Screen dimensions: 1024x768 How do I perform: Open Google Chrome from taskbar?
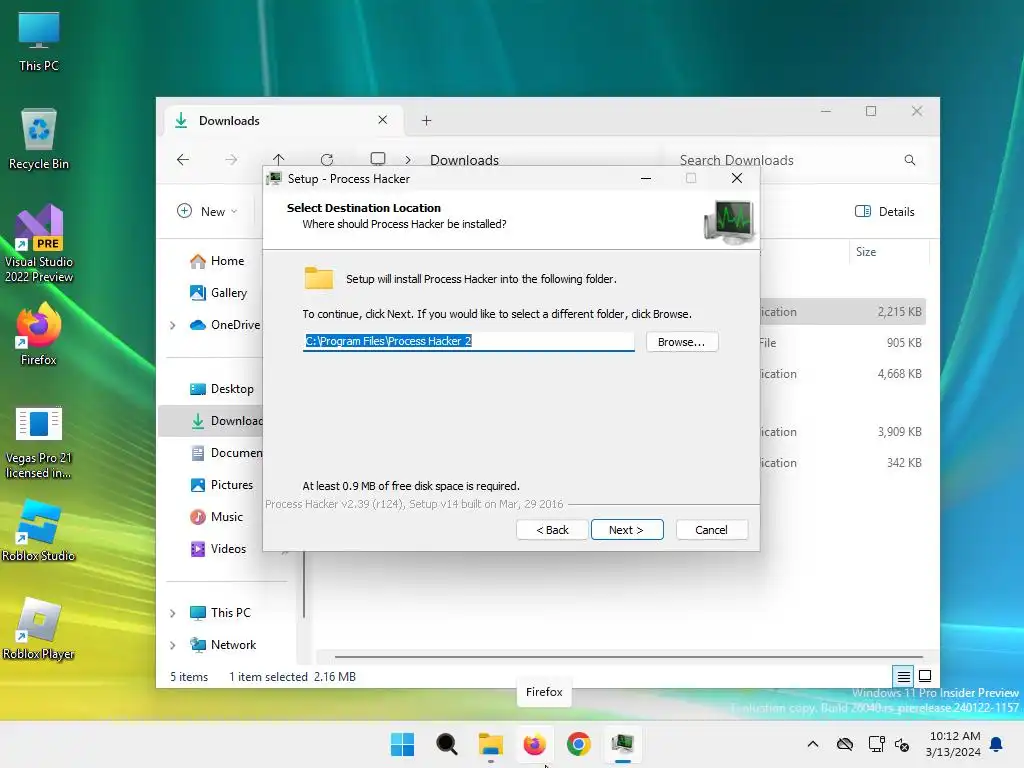(579, 744)
